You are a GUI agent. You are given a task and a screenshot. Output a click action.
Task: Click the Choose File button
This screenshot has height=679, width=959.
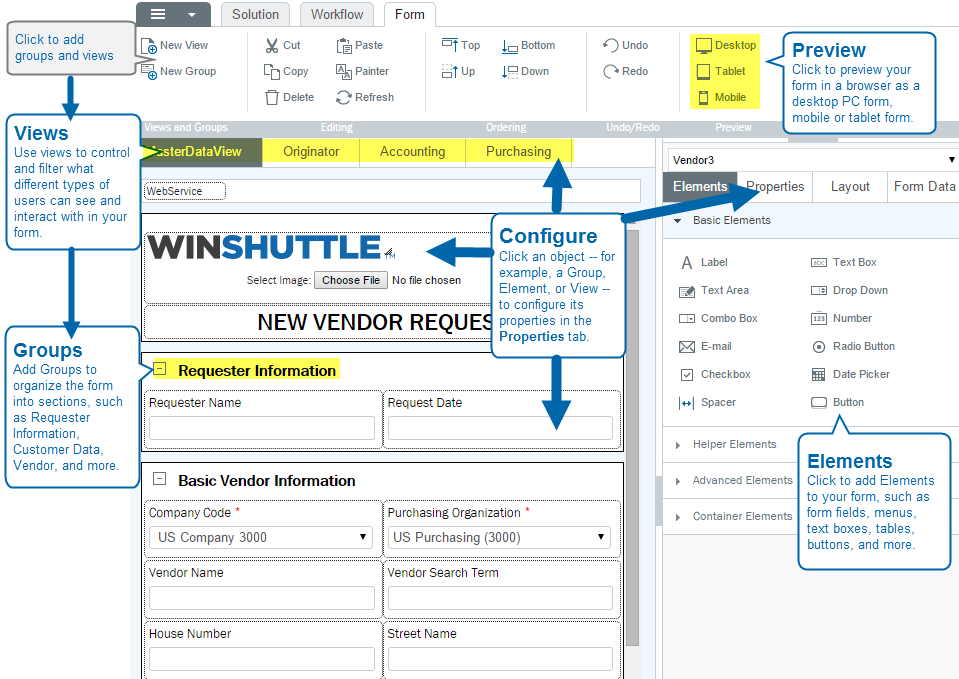[349, 280]
